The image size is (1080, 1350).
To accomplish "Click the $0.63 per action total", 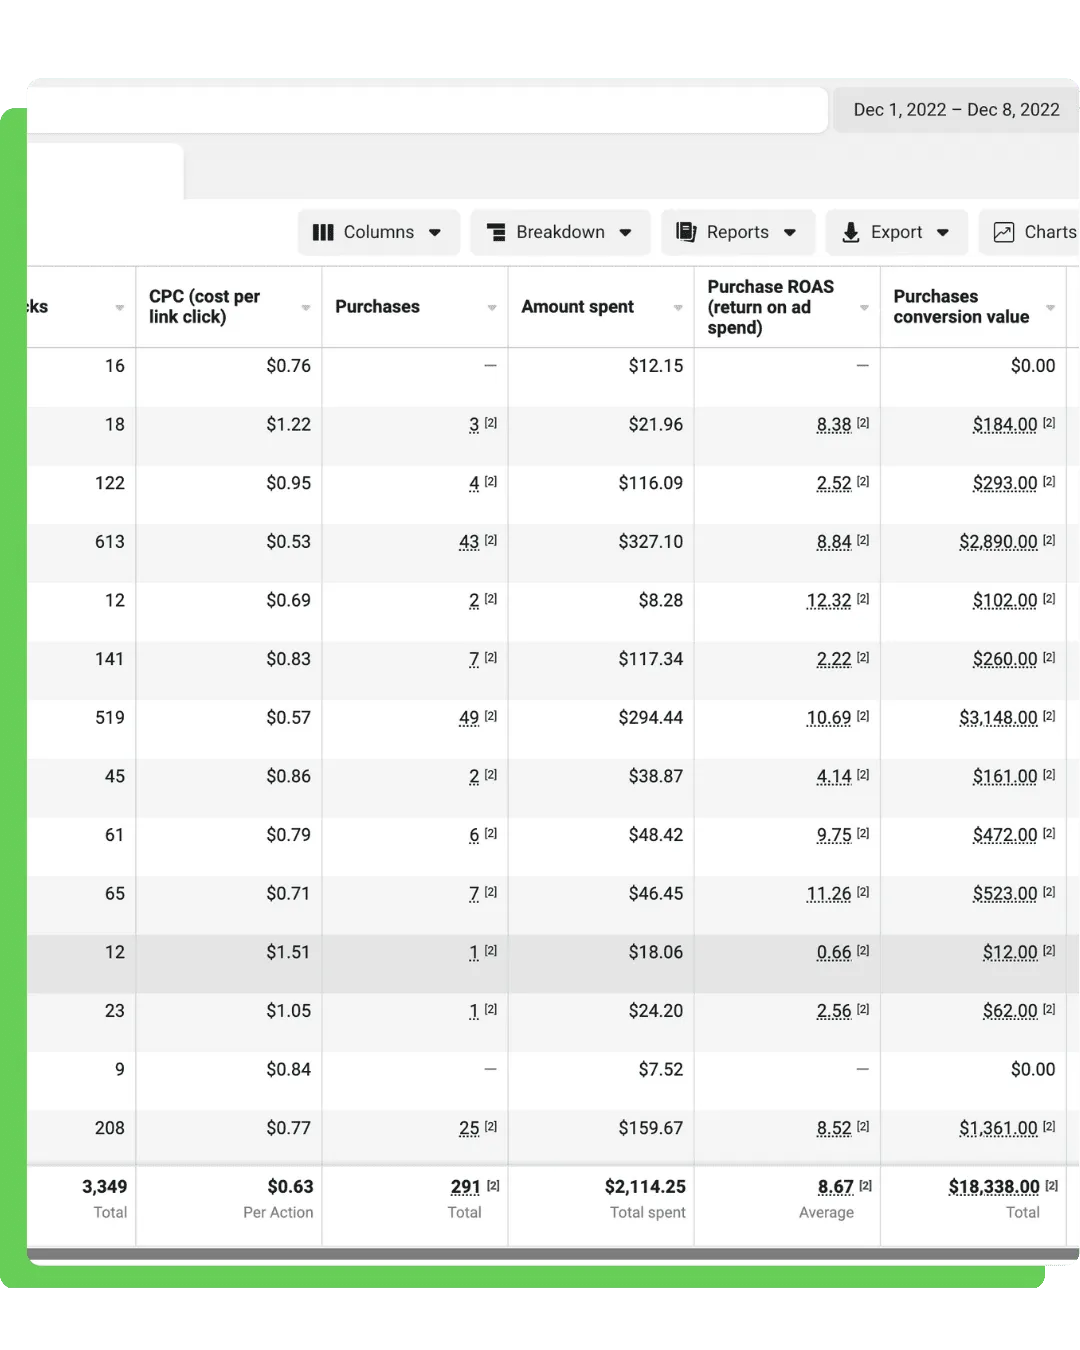I will (x=290, y=1187).
